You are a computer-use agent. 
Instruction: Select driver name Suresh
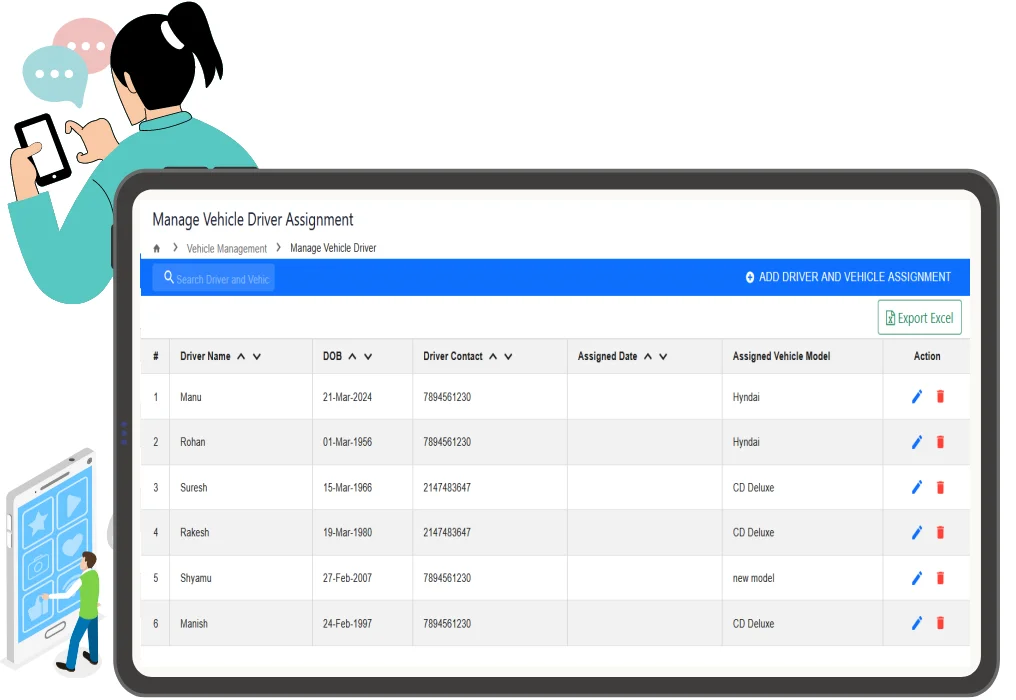pyautogui.click(x=194, y=487)
